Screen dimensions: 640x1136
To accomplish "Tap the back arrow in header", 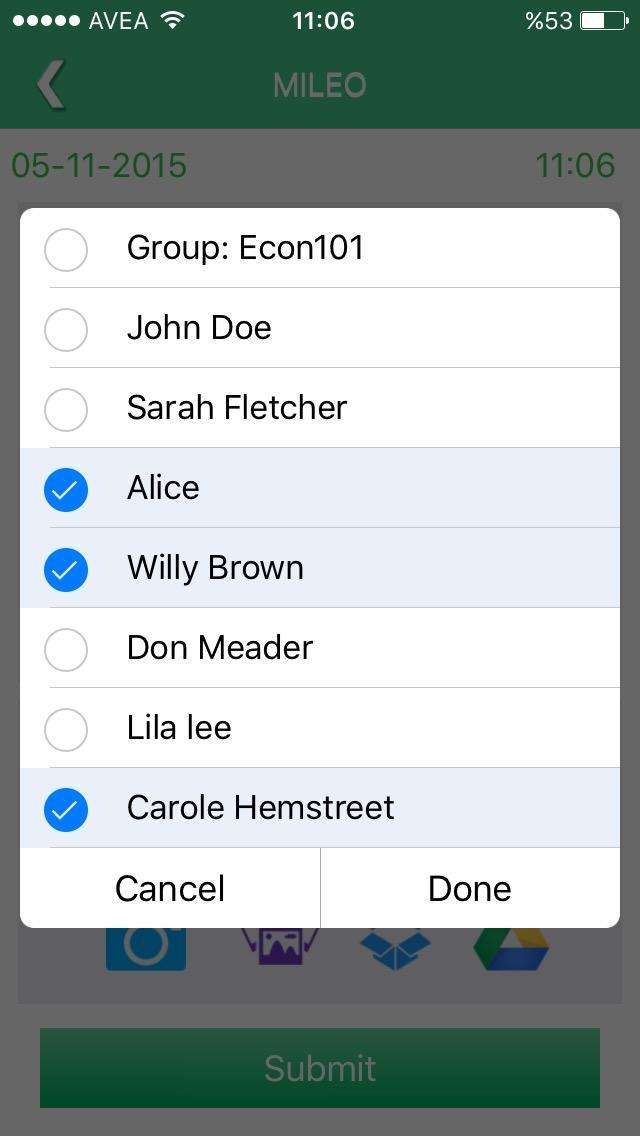I will [x=50, y=85].
